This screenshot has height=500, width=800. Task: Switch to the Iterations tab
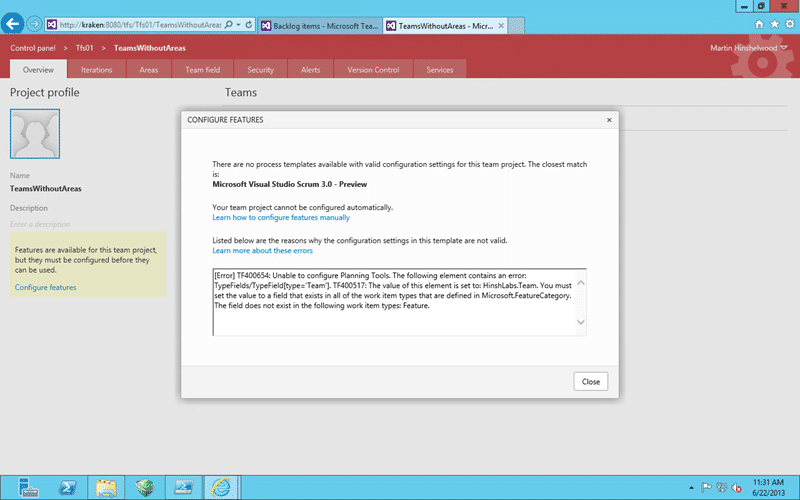click(x=96, y=70)
